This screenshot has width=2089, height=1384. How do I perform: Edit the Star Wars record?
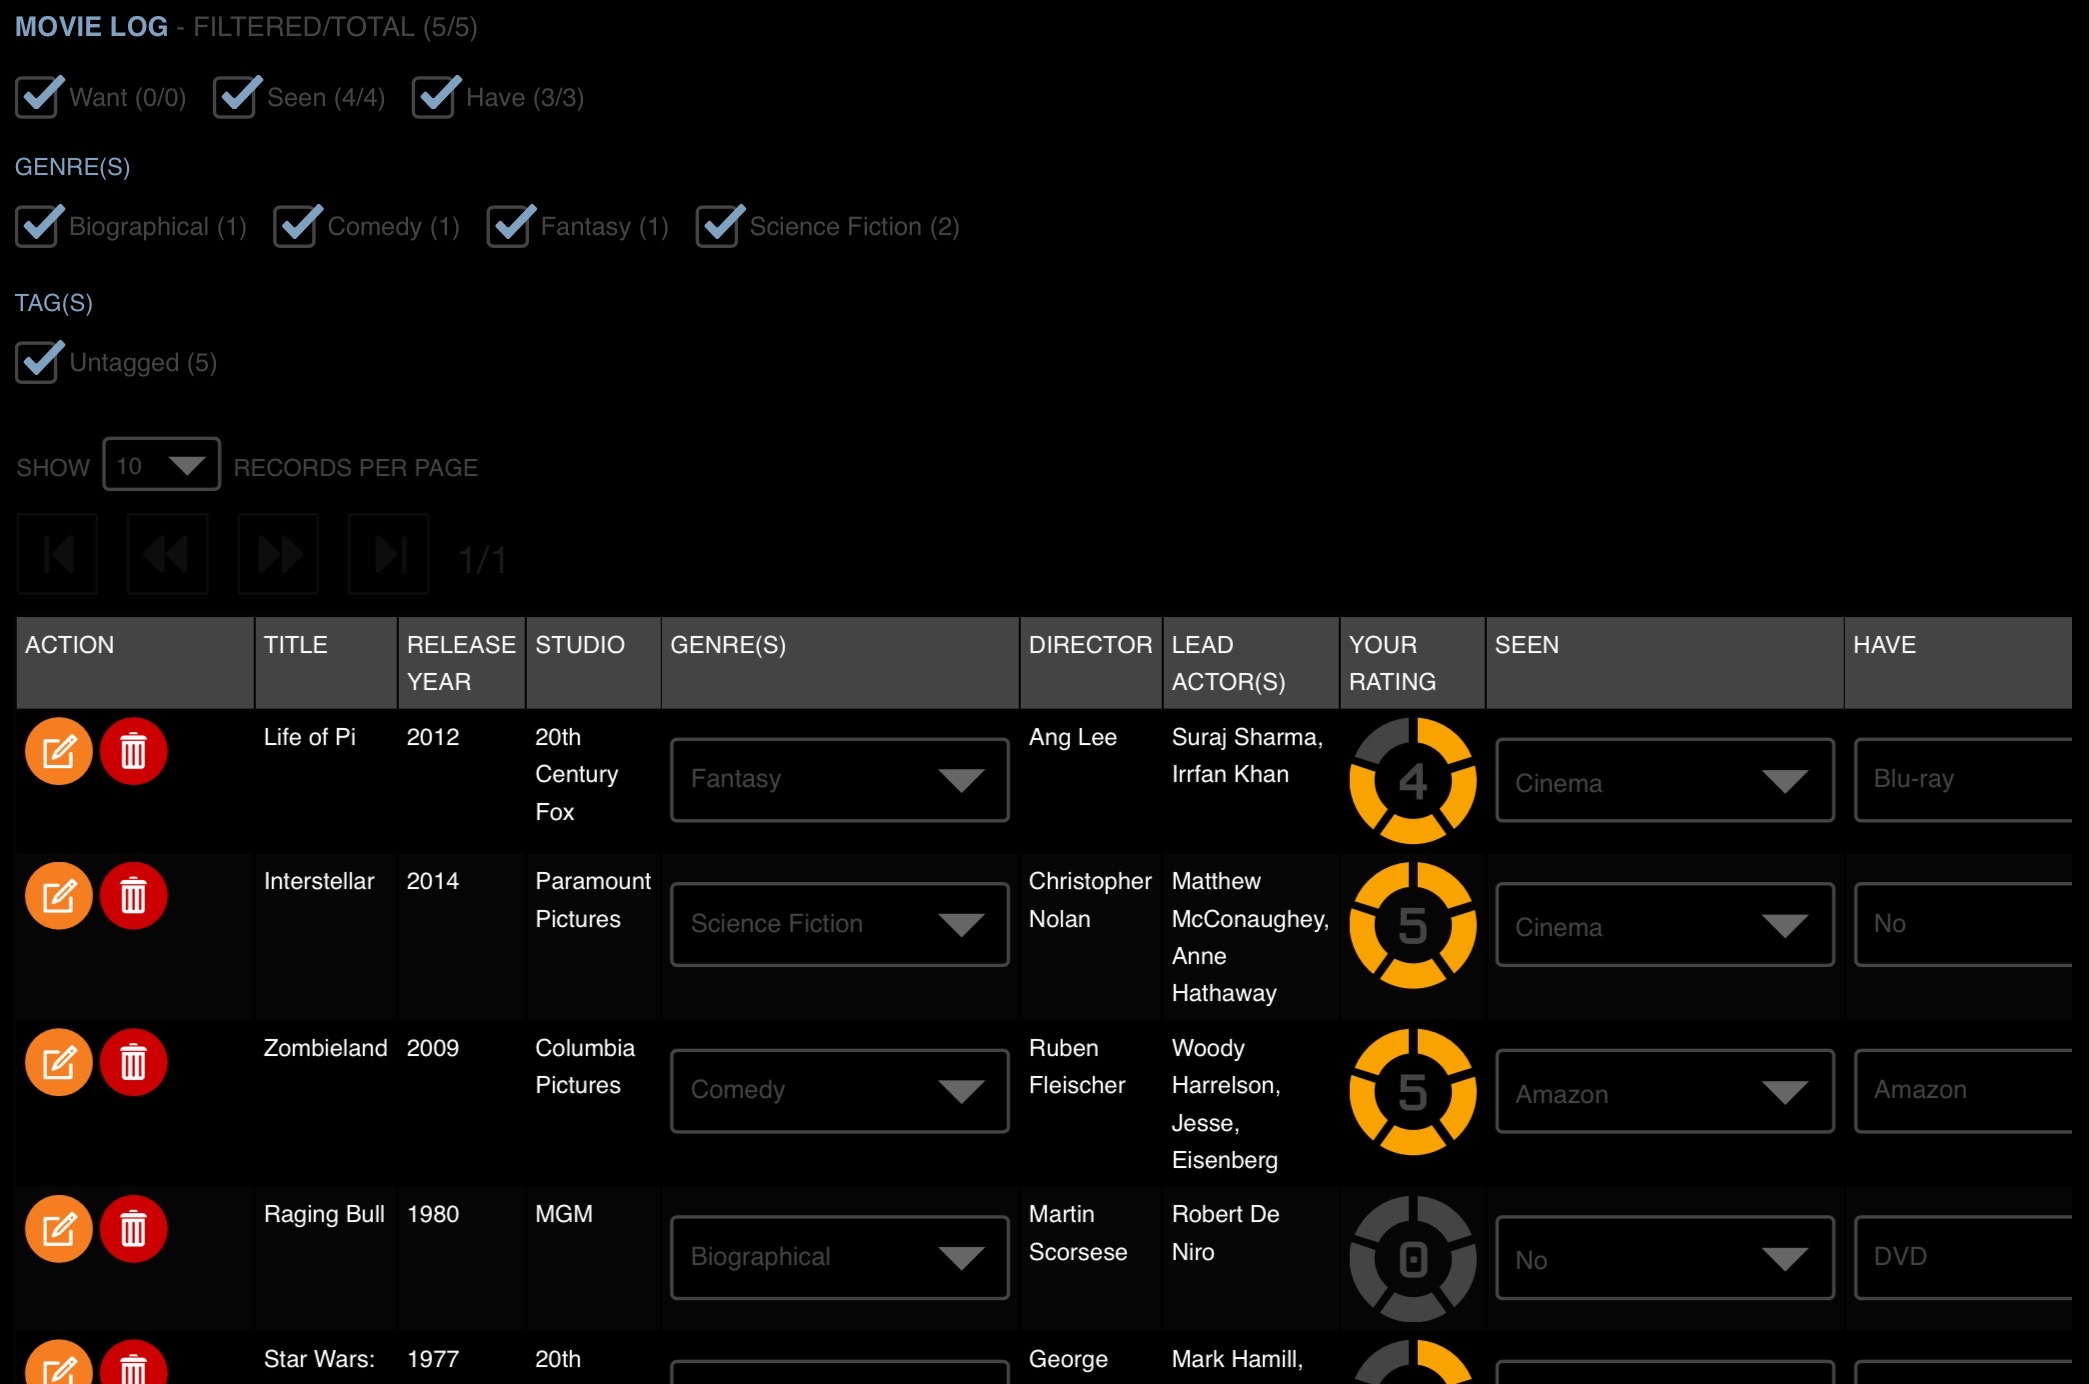pos(59,1363)
